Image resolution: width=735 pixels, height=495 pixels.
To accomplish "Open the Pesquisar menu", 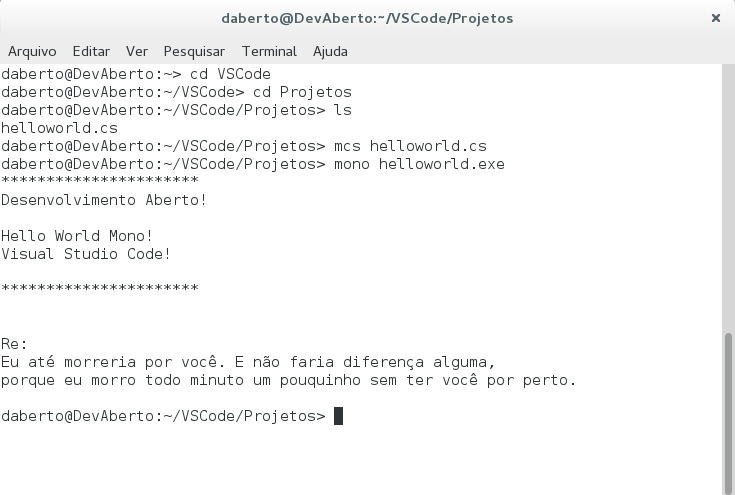I will point(194,51).
